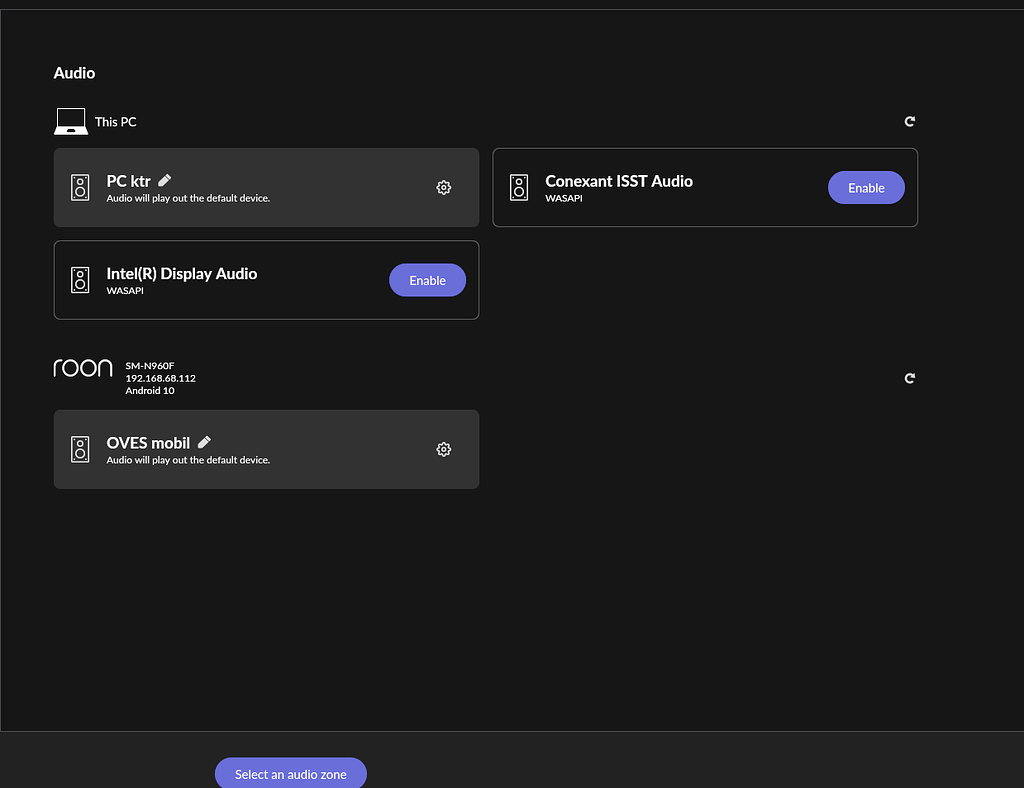Rename OVES mobil using the pencil icon
The image size is (1024, 788).
click(203, 441)
